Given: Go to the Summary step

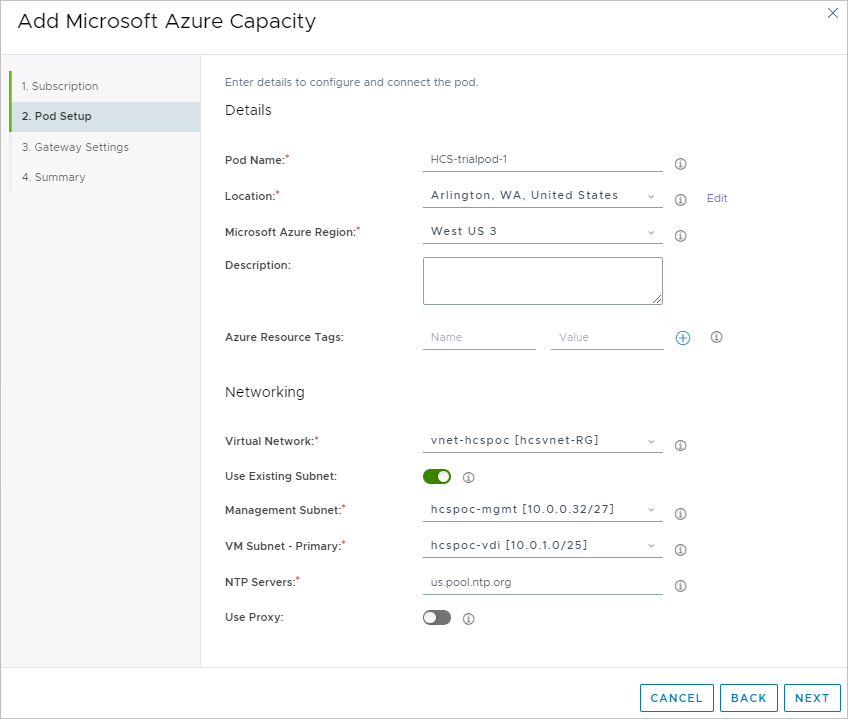Looking at the screenshot, I should (105, 177).
